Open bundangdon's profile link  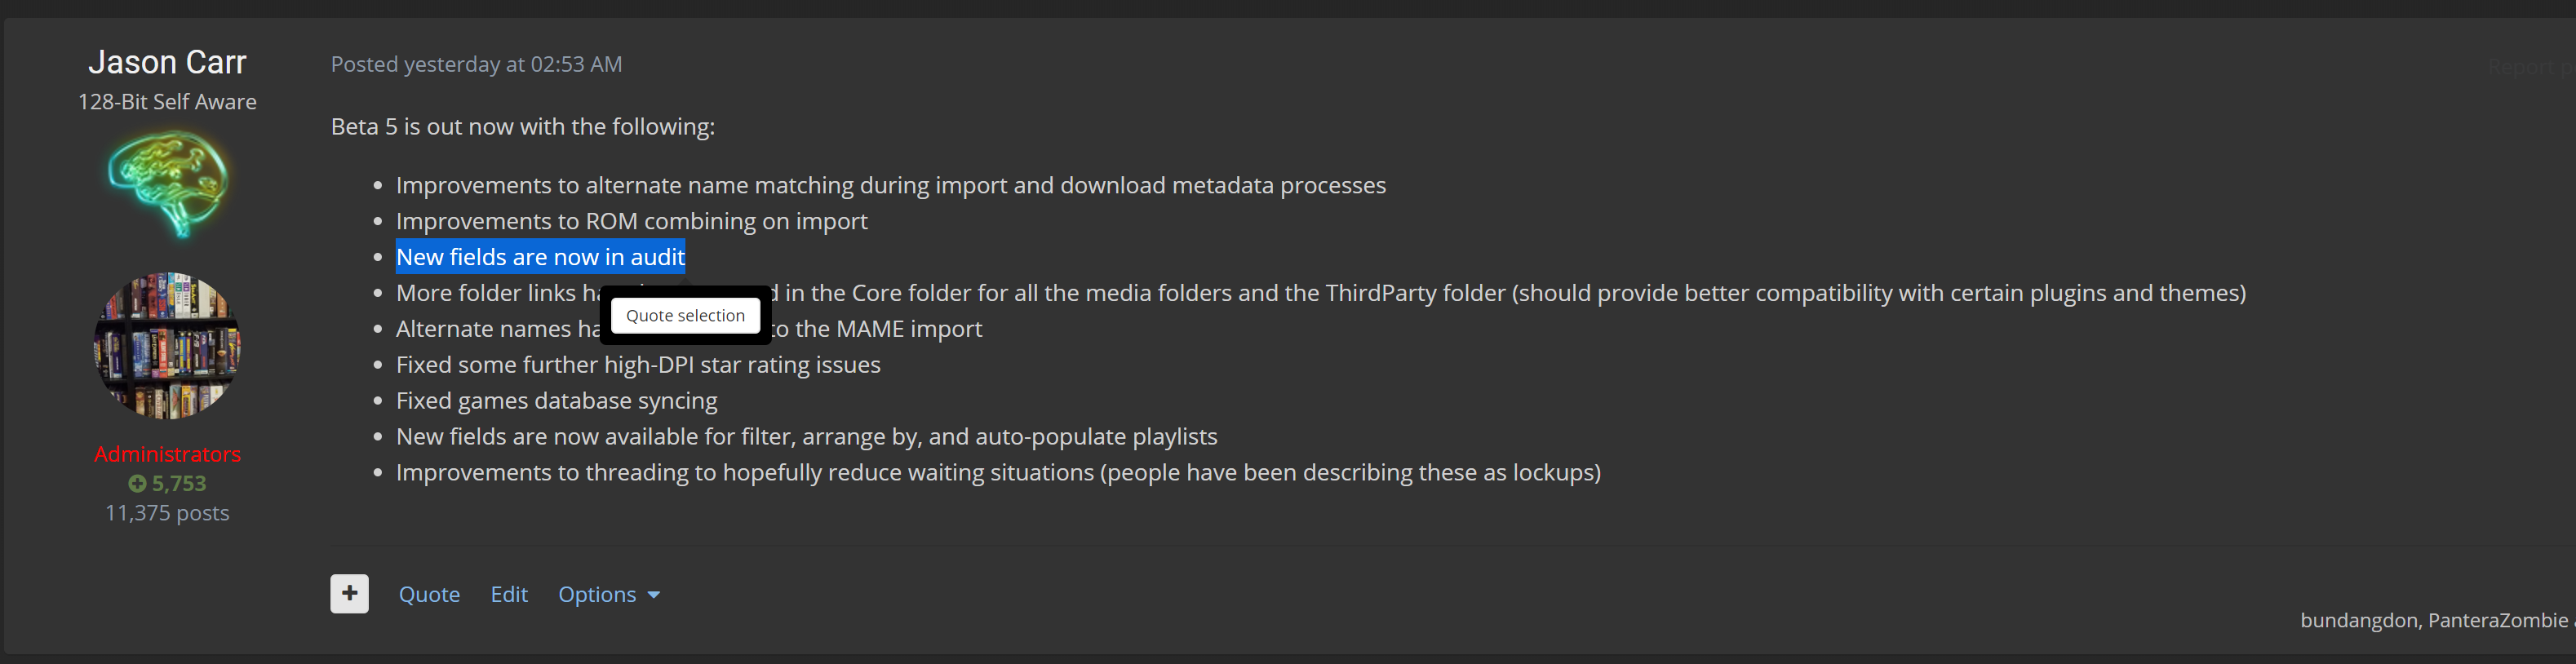click(x=2357, y=621)
